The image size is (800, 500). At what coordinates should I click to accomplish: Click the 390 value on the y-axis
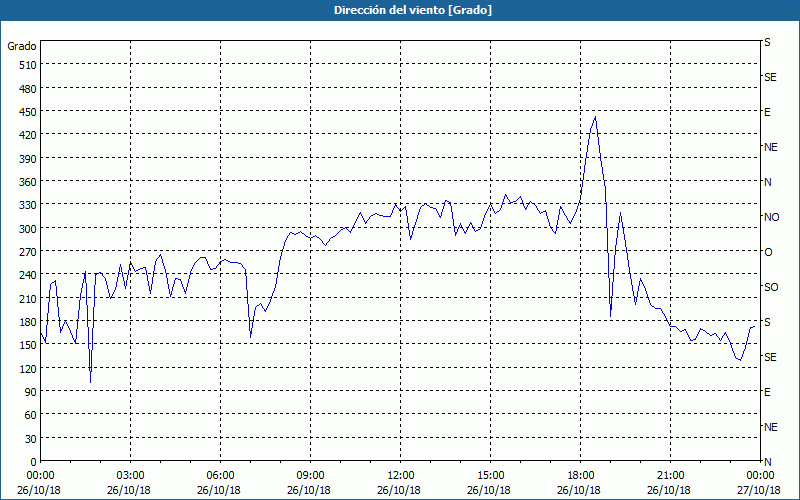[x=28, y=158]
